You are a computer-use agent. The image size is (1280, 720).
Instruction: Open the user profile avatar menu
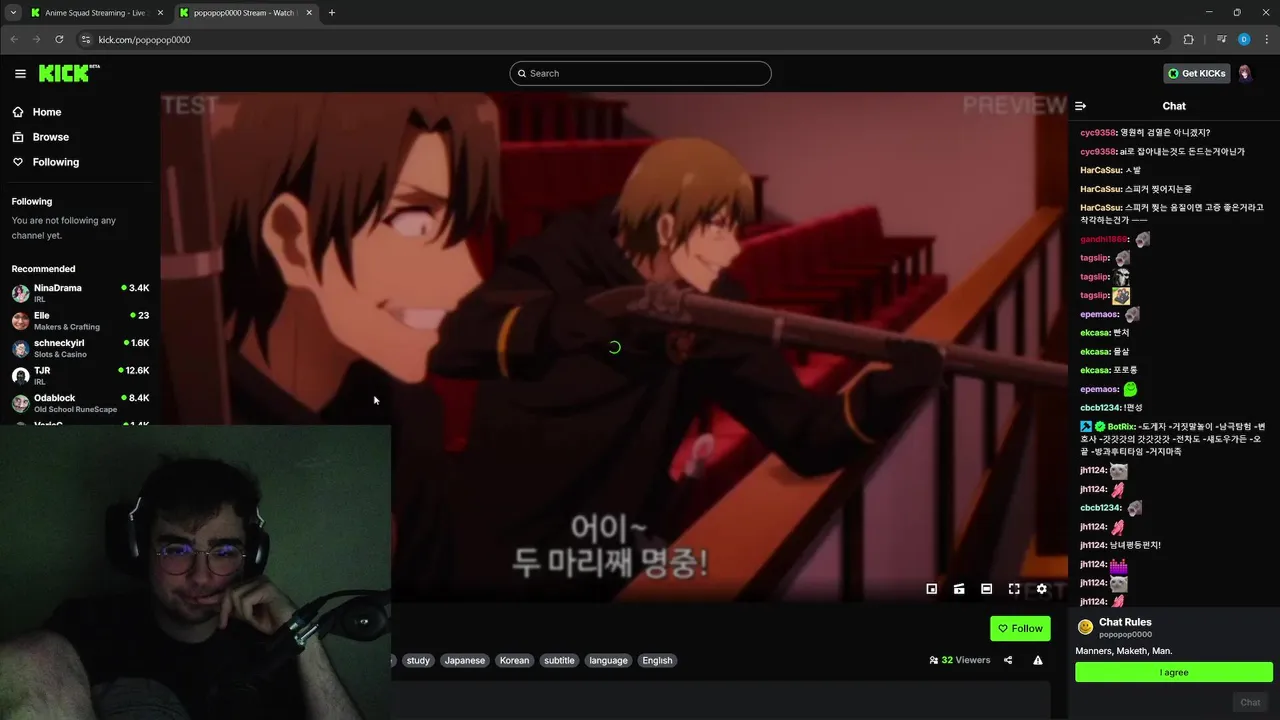tap(1246, 73)
